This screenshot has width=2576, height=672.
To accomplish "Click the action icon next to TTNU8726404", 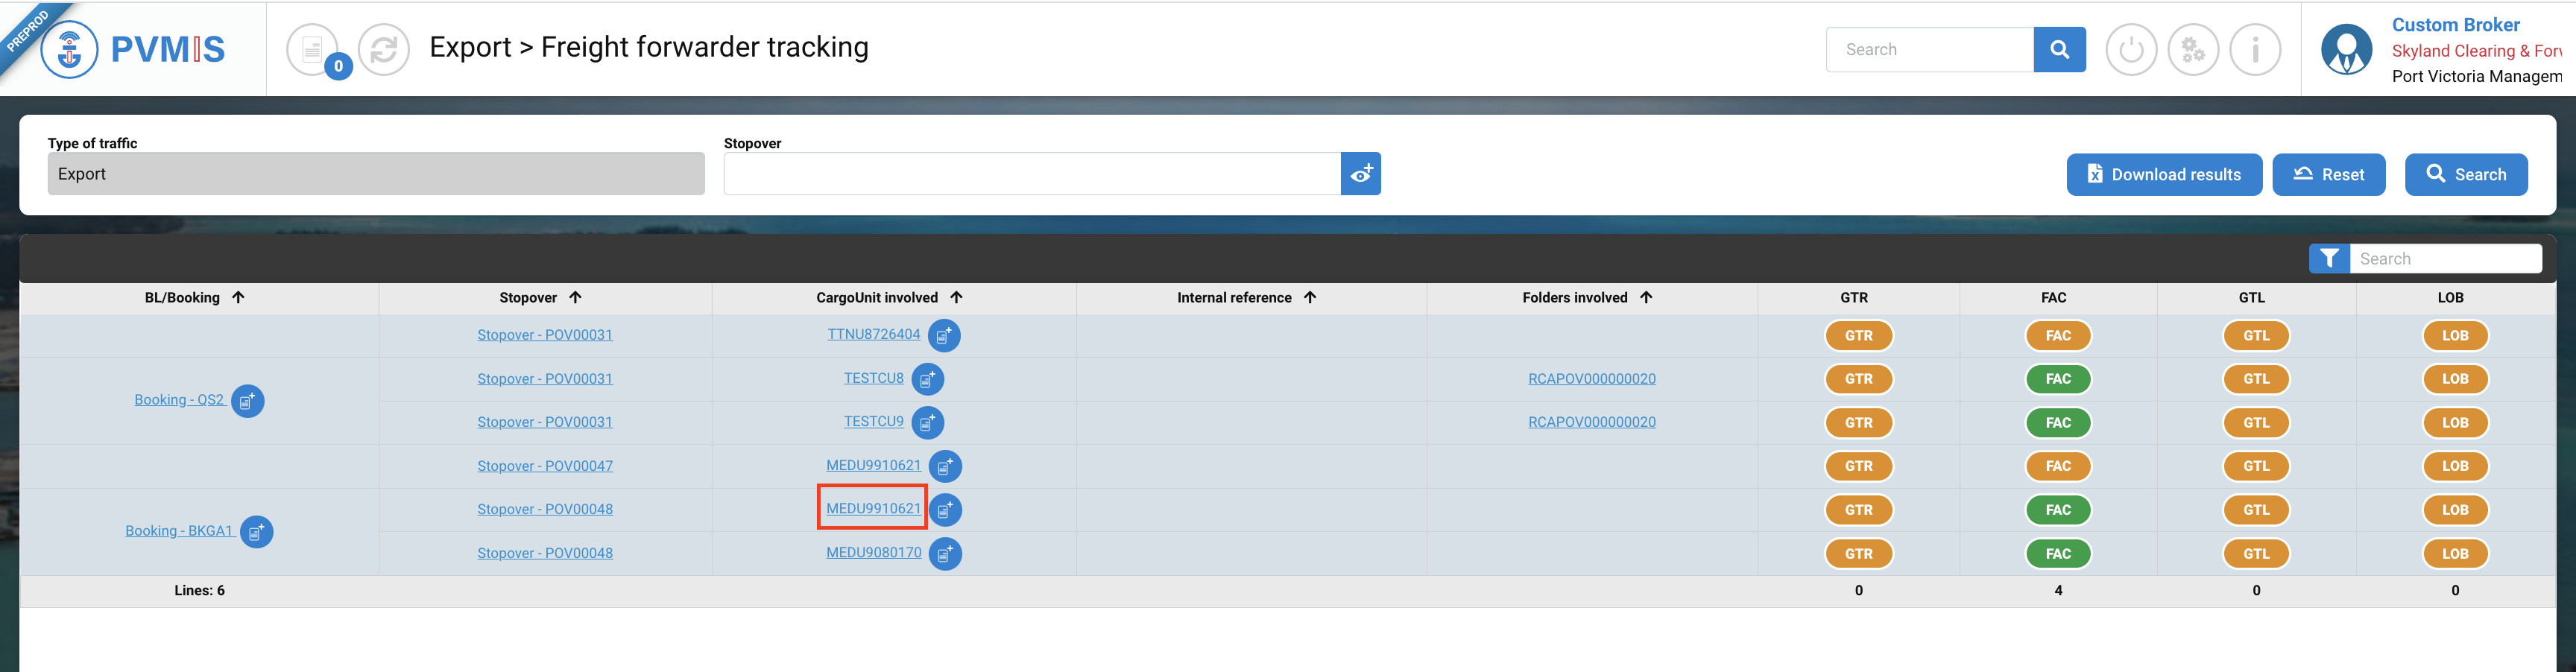I will tap(944, 336).
